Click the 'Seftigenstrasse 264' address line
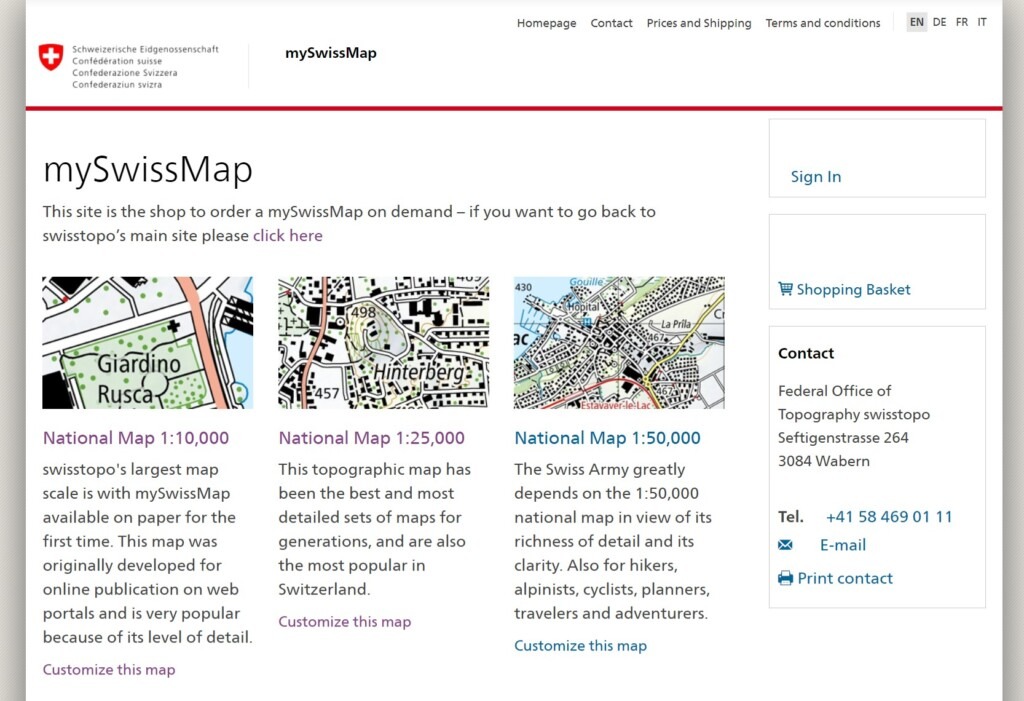The width and height of the screenshot is (1024, 701). point(843,438)
